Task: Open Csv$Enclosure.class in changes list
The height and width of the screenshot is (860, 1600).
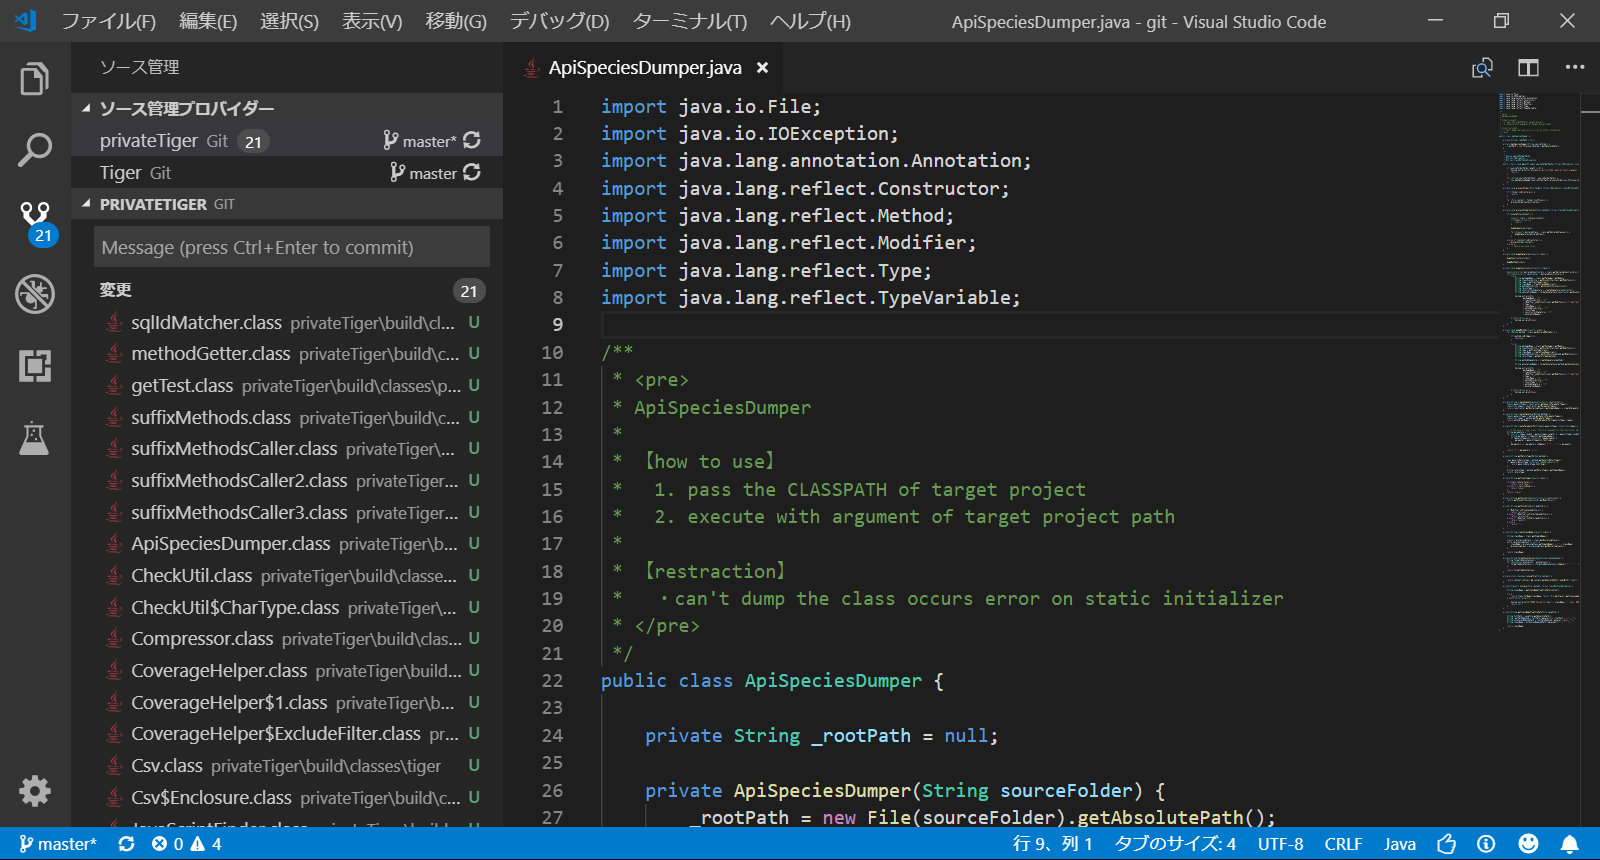Action: click(x=287, y=798)
